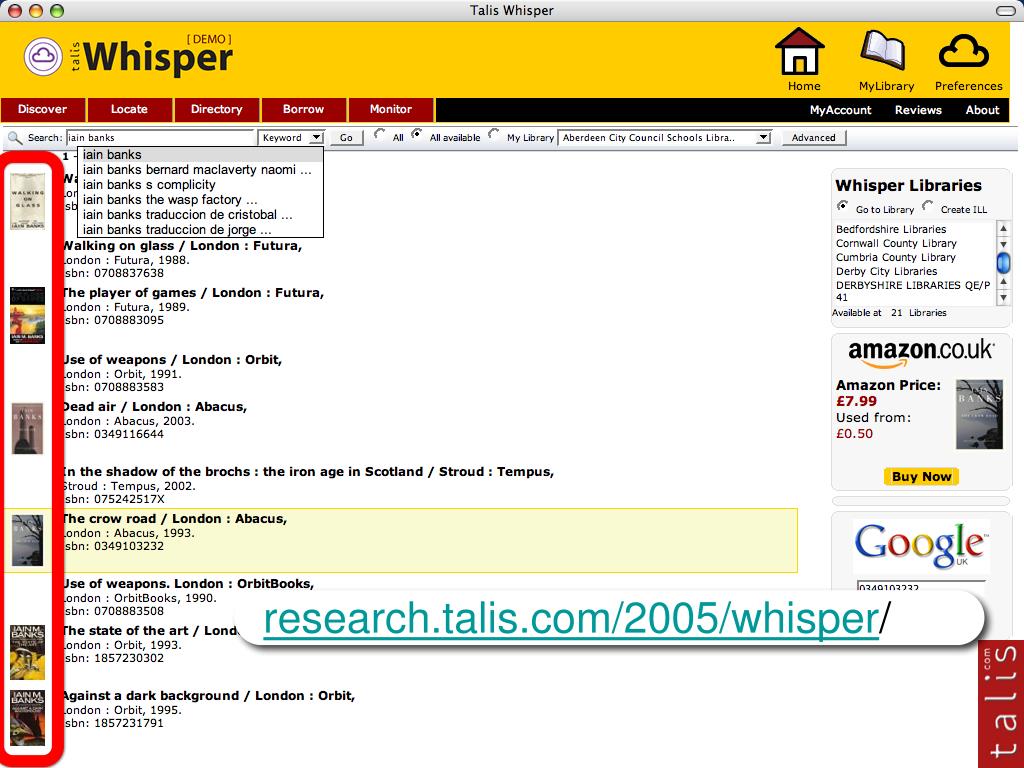The image size is (1024, 768).
Task: Open 'Use of weapons. London : OrbitBooks' result
Action: 188,584
